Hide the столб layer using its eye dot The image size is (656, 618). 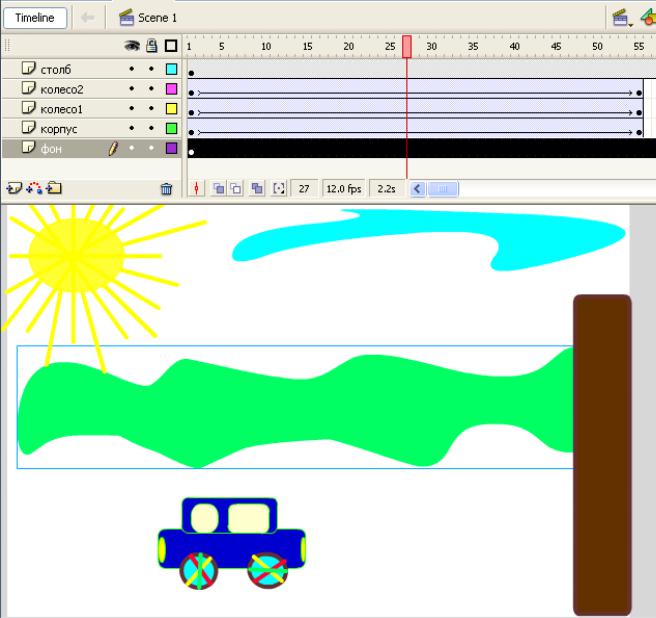coord(132,69)
